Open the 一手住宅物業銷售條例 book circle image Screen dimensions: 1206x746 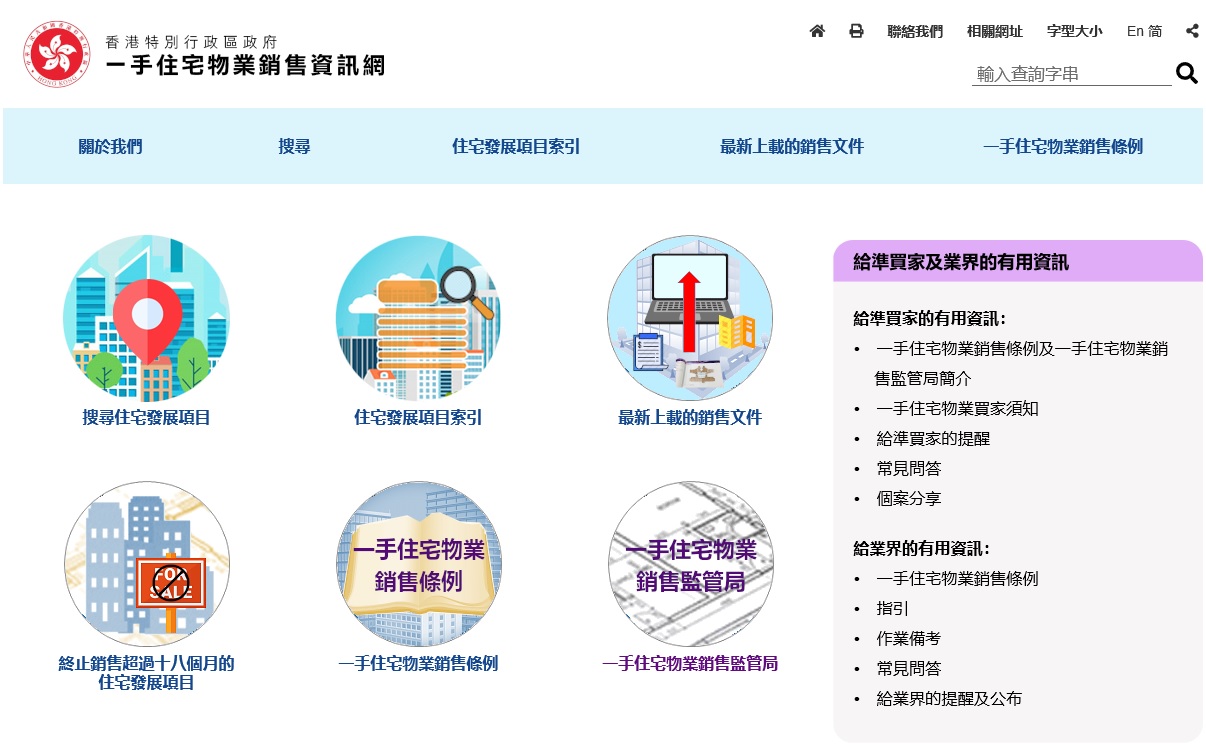pyautogui.click(x=418, y=564)
